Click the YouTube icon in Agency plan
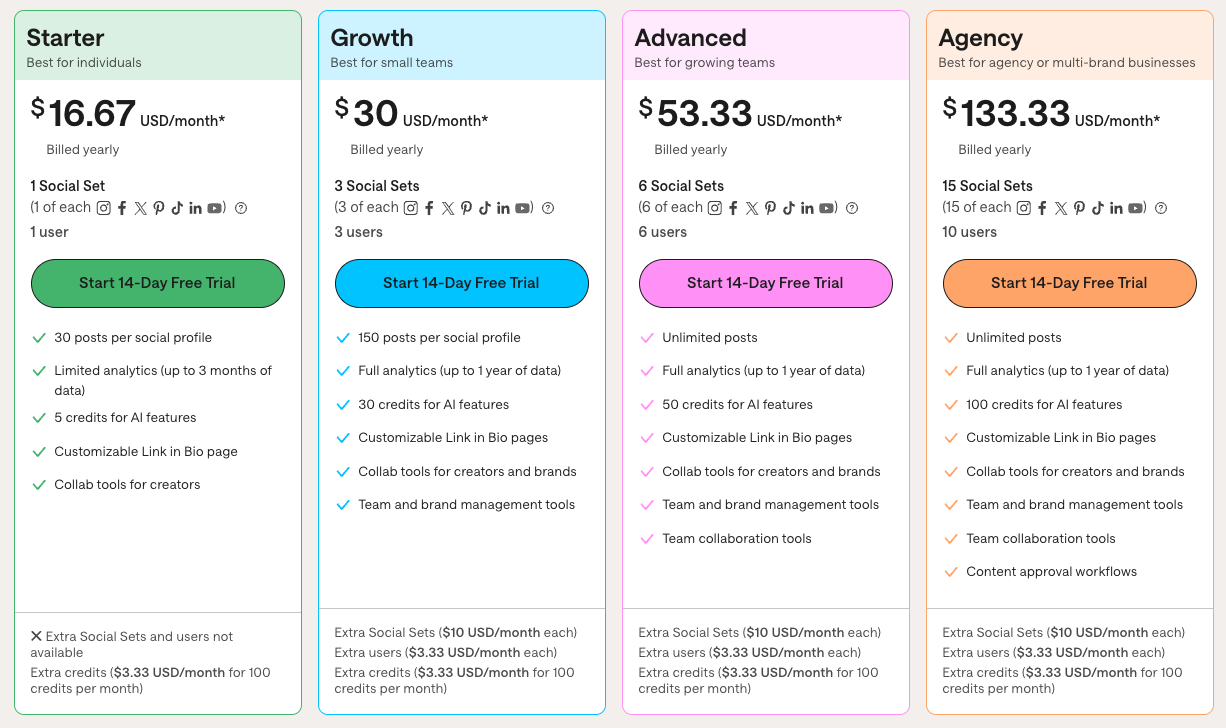 click(1136, 208)
